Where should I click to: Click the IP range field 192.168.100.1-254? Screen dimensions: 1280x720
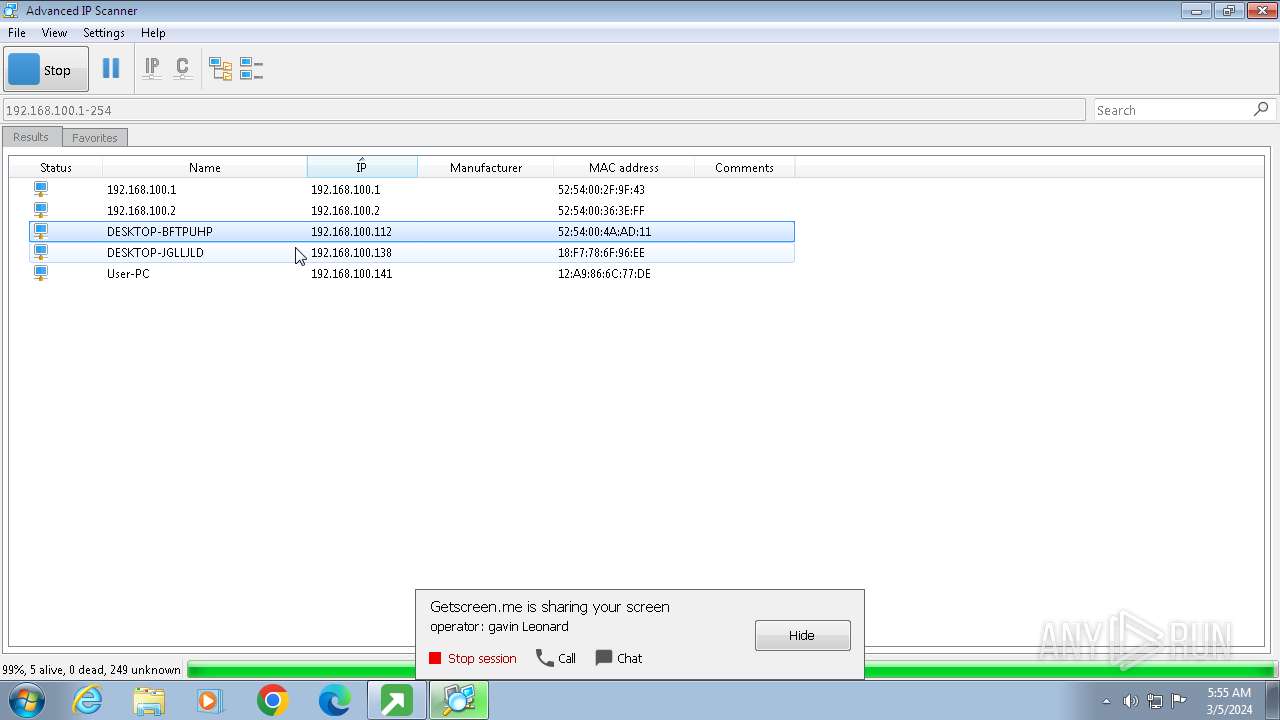[x=544, y=110]
